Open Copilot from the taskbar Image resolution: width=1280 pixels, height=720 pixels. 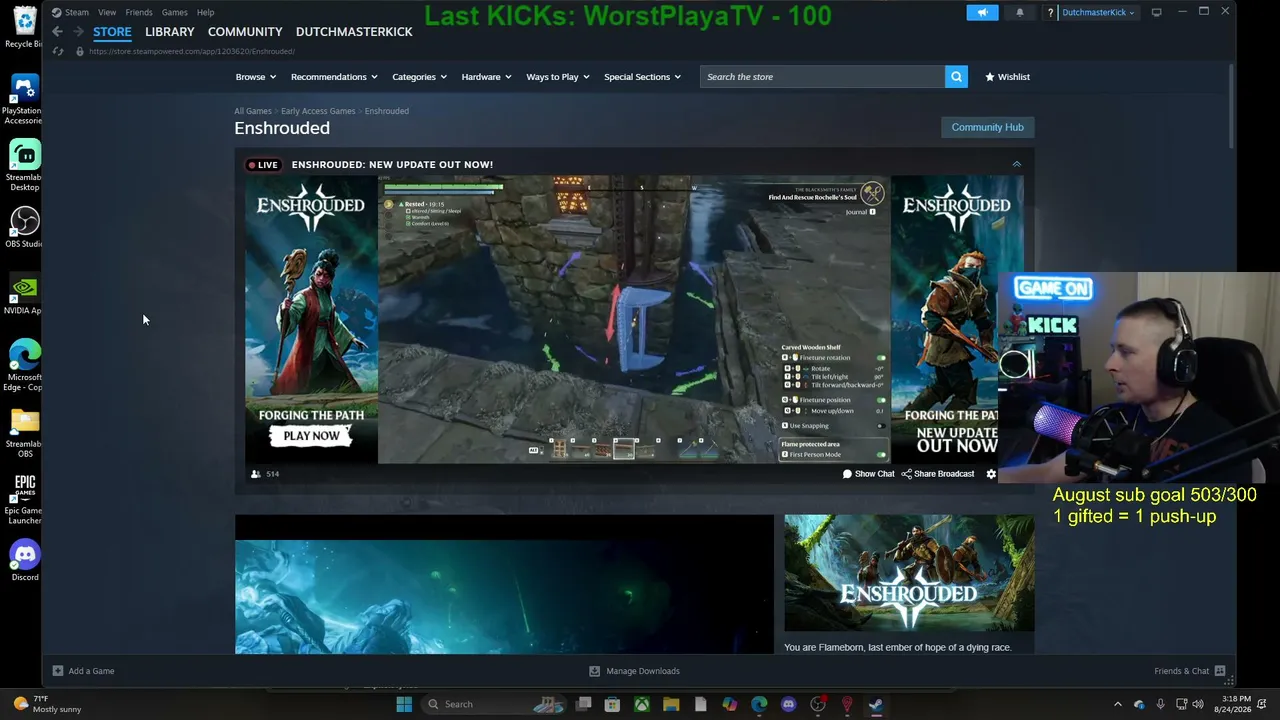coord(730,704)
